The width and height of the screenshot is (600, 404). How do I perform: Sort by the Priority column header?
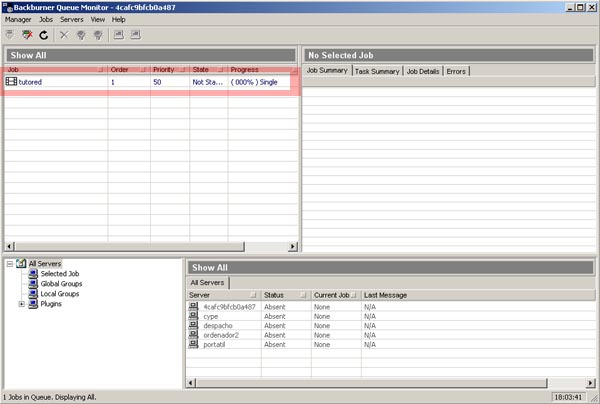point(170,70)
